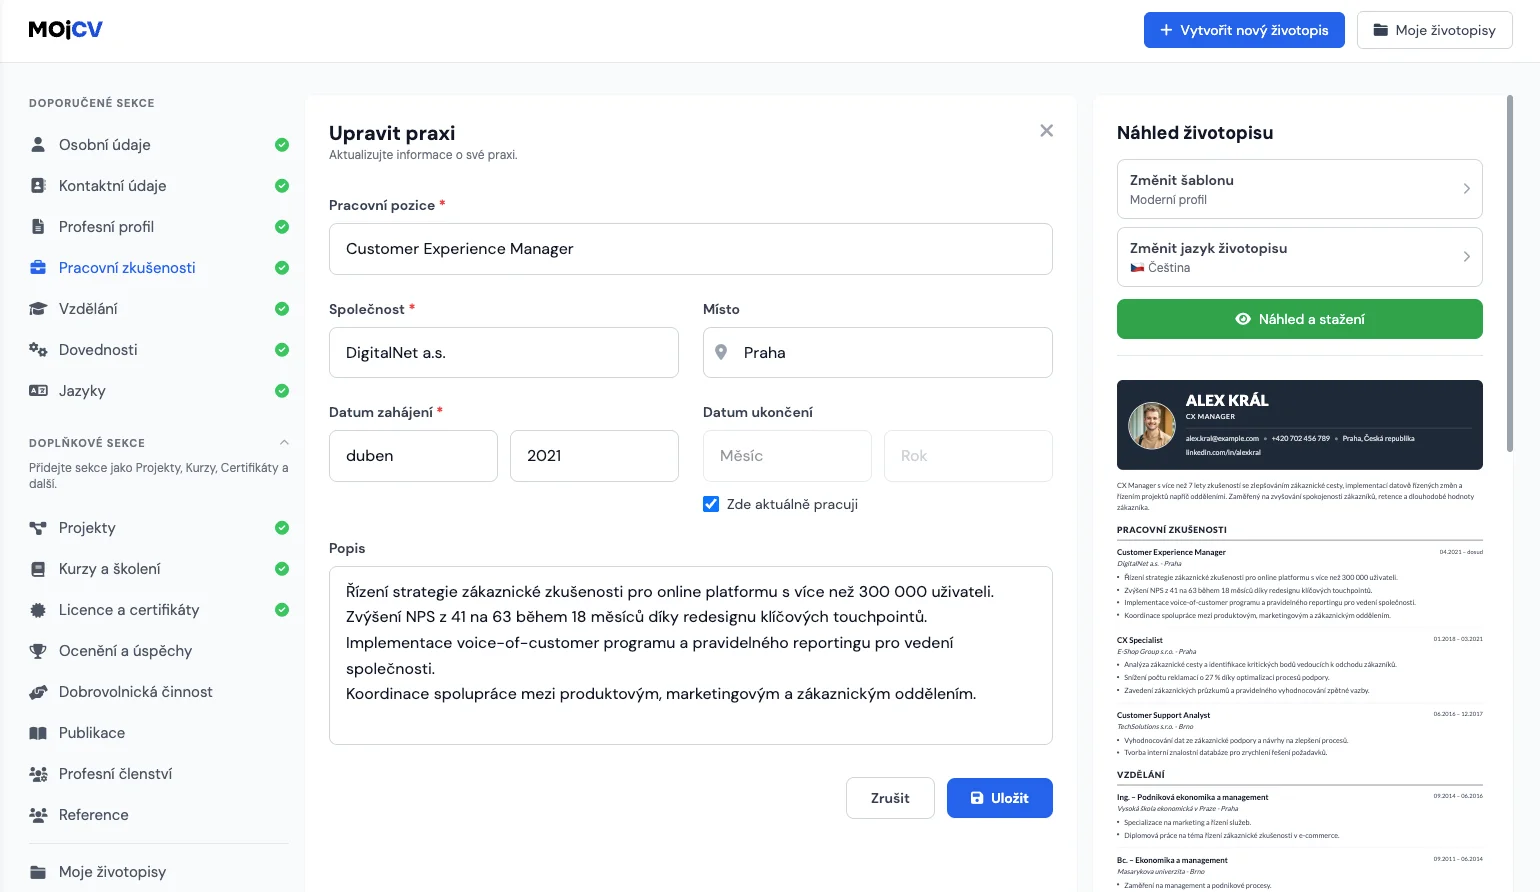
Task: Click the Projekty diagram icon
Action: pos(38,527)
